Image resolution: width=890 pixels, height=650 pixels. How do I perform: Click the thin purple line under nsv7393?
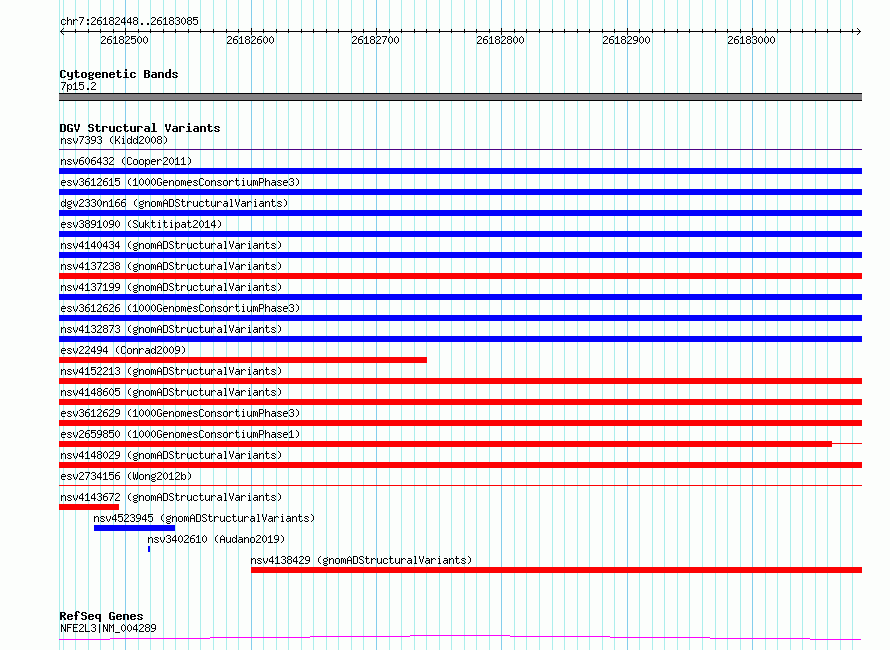(460, 150)
